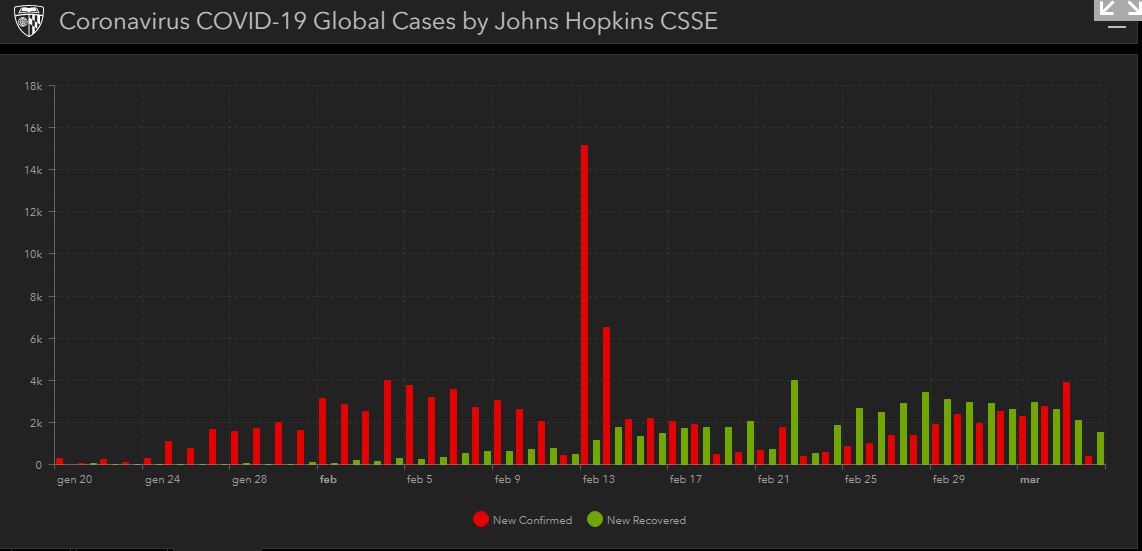Click the 0 y-axis label
Image resolution: width=1142 pixels, height=551 pixels.
tap(39, 465)
